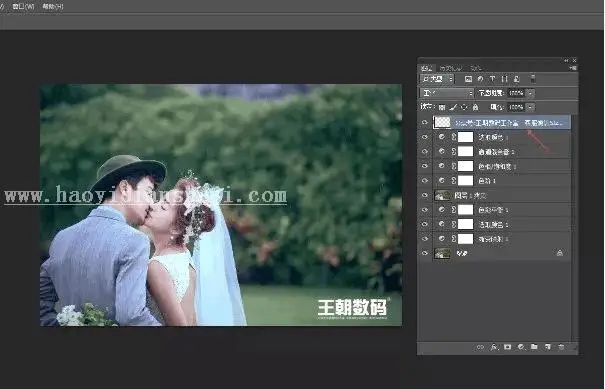The image size is (605, 389).
Task: Add a new adjustment layer icon
Action: pyautogui.click(x=521, y=347)
